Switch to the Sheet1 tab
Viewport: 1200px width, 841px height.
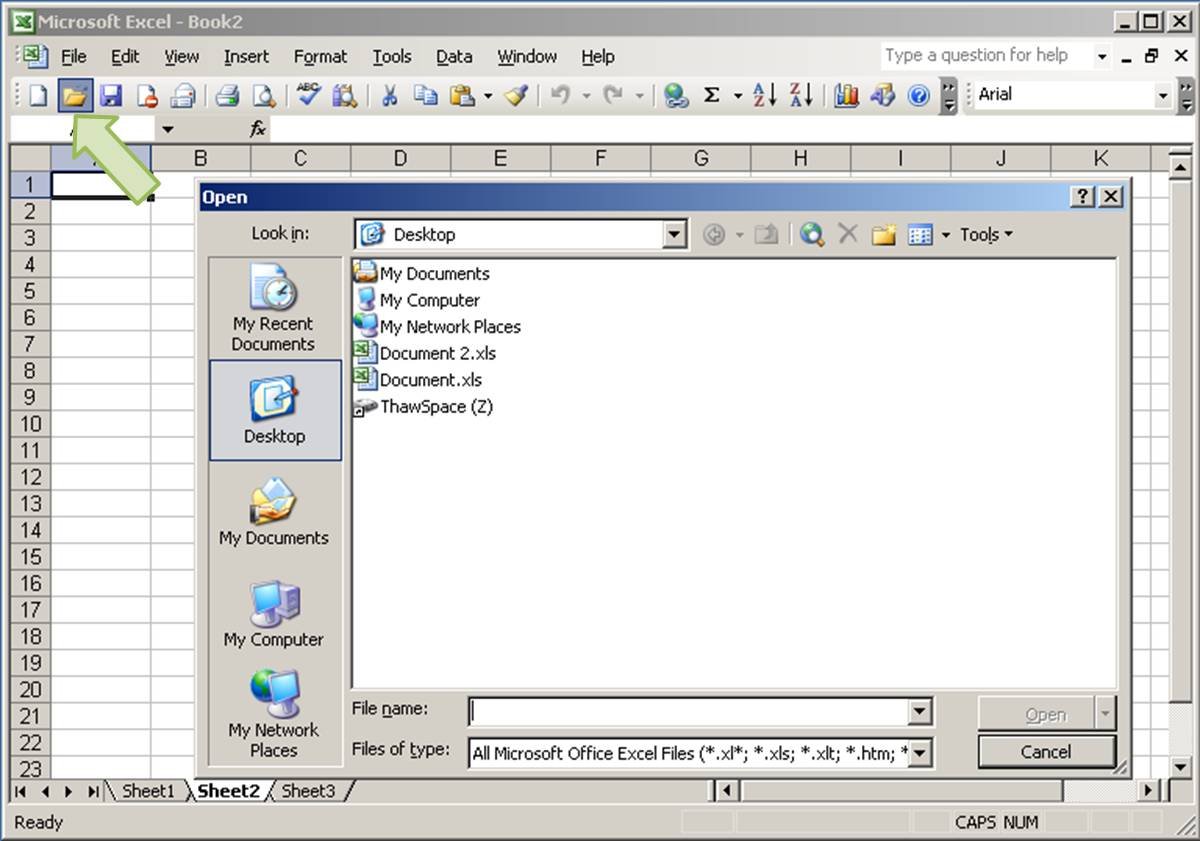point(148,791)
